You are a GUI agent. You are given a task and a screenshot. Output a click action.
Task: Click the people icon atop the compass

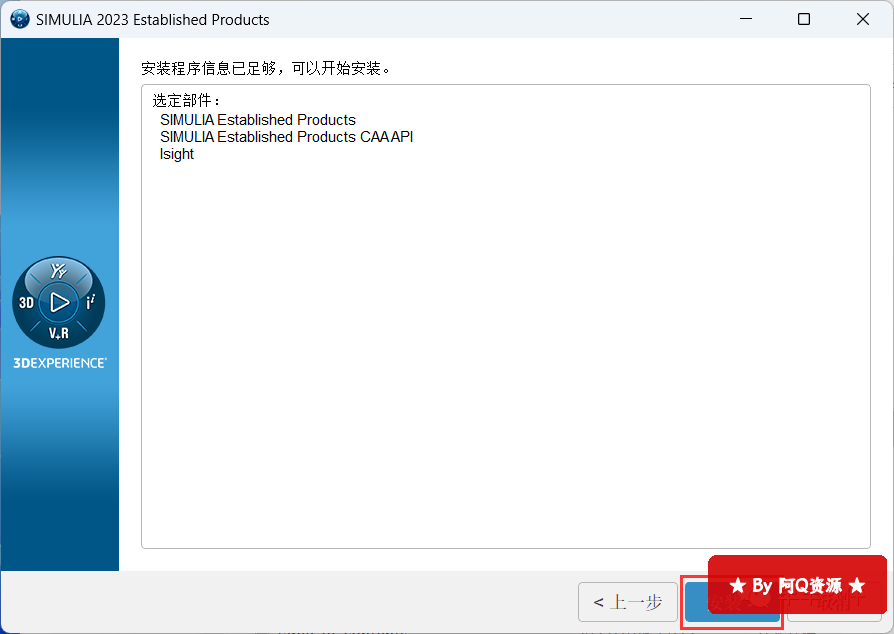(x=59, y=271)
